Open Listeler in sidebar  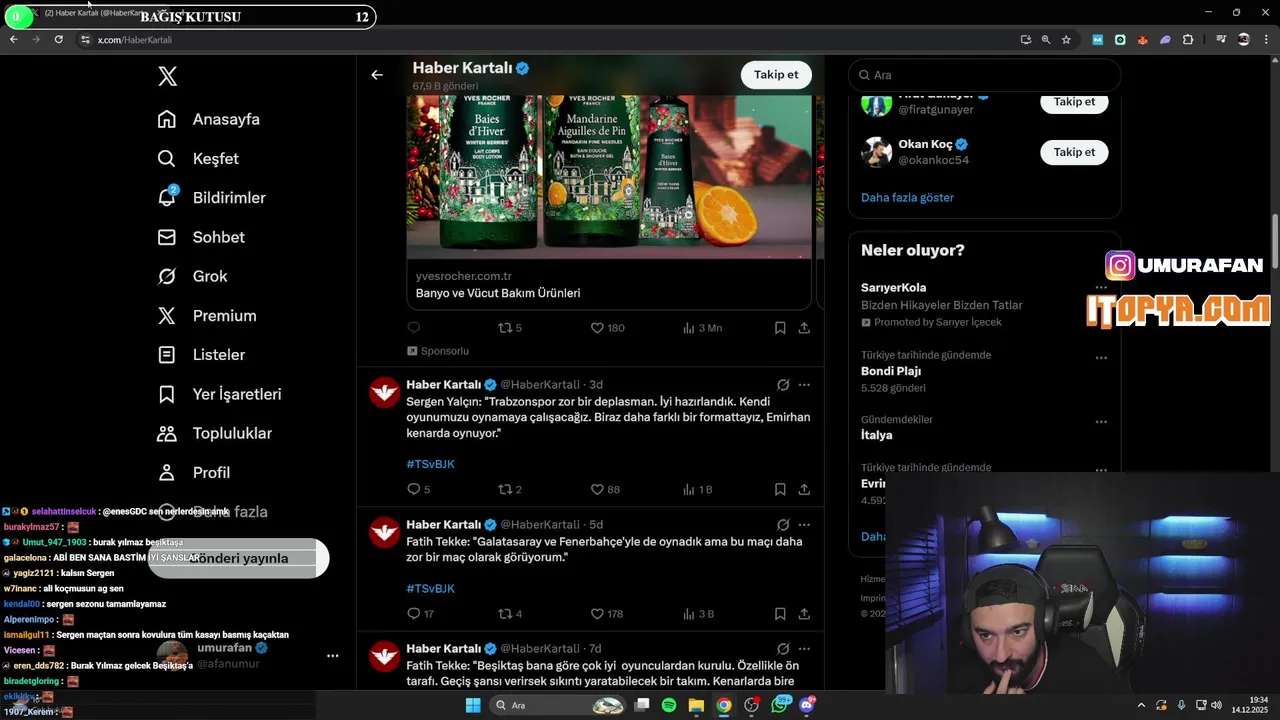201,355
